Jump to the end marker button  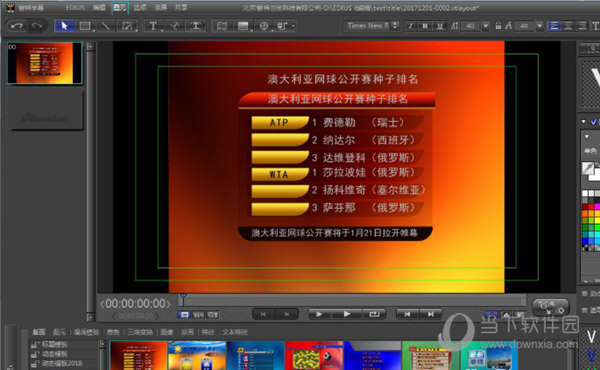click(x=430, y=315)
